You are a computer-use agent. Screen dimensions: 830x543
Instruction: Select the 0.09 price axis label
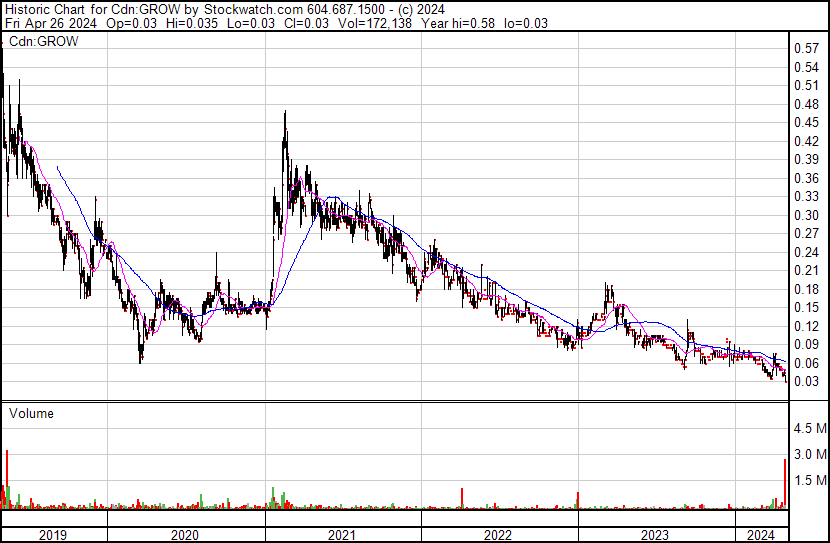[807, 345]
